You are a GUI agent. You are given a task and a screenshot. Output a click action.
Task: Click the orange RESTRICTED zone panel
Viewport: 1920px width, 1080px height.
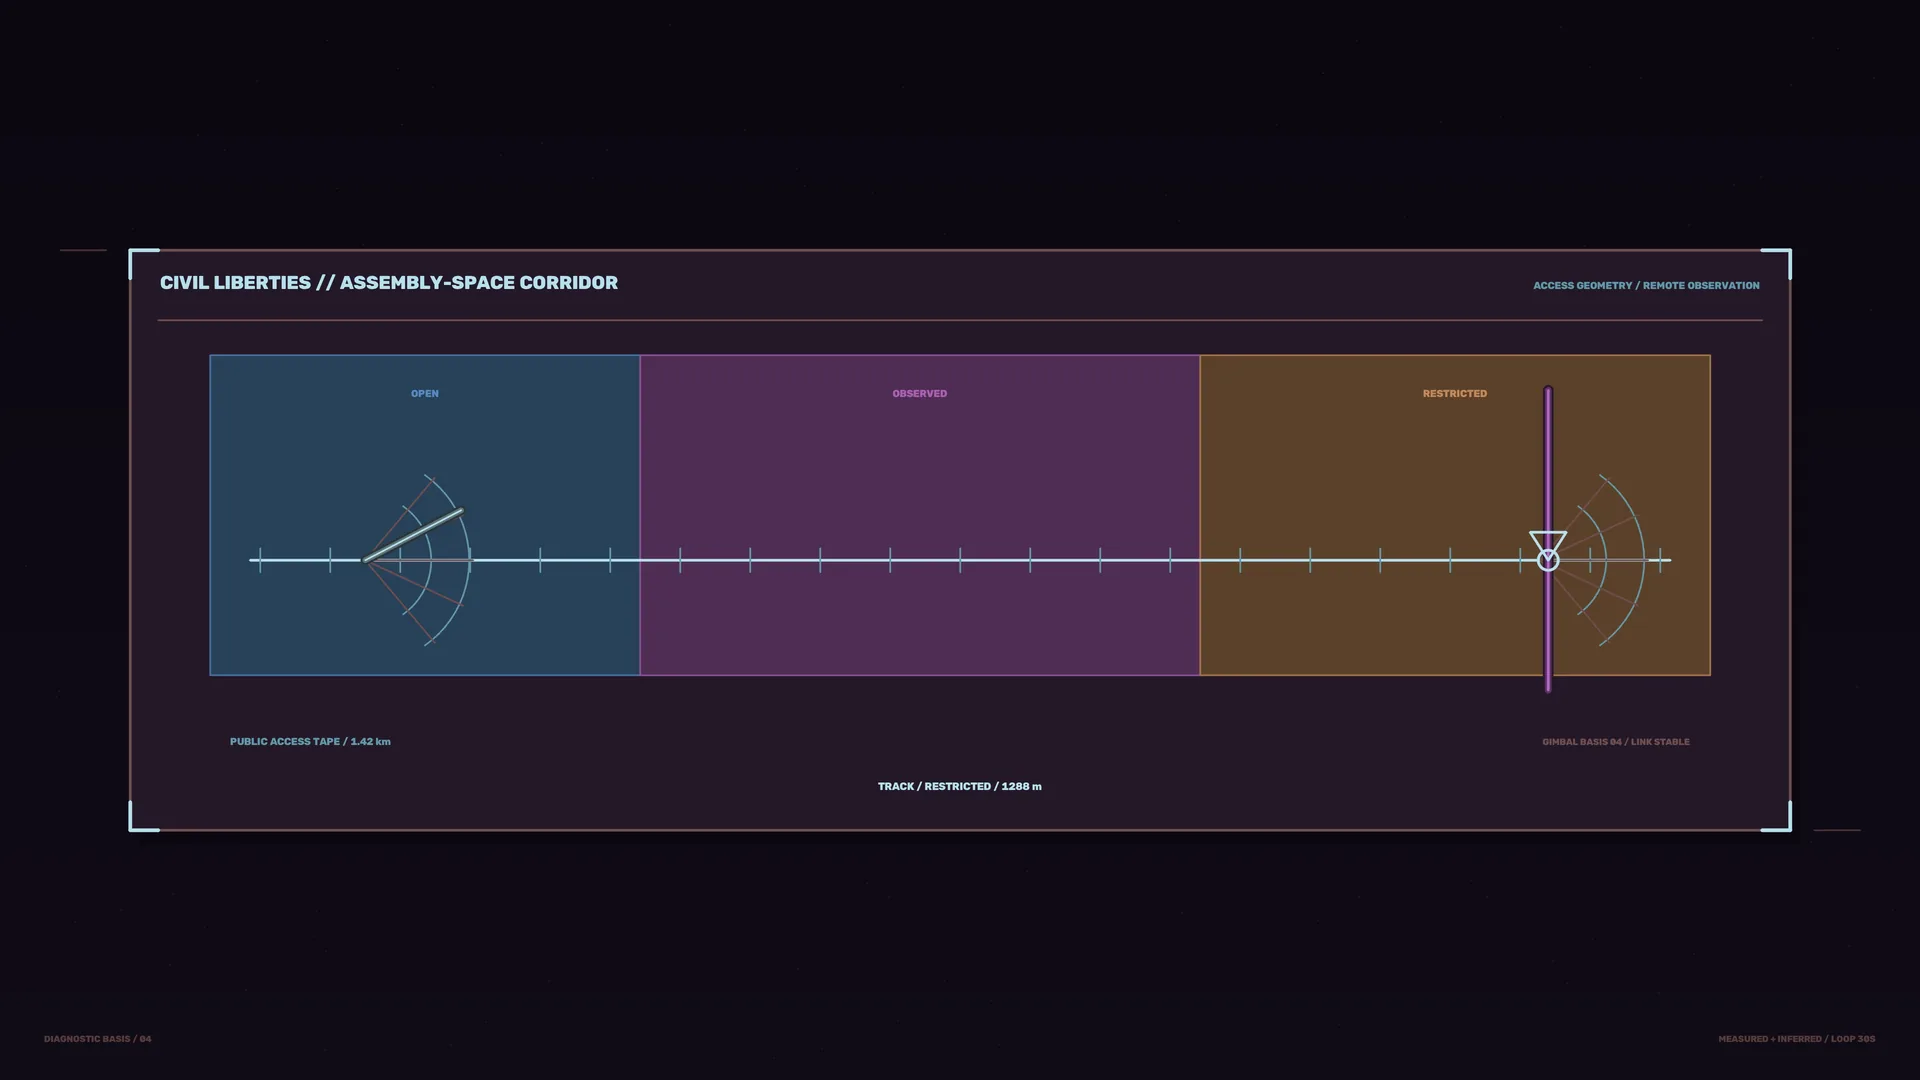1455,515
